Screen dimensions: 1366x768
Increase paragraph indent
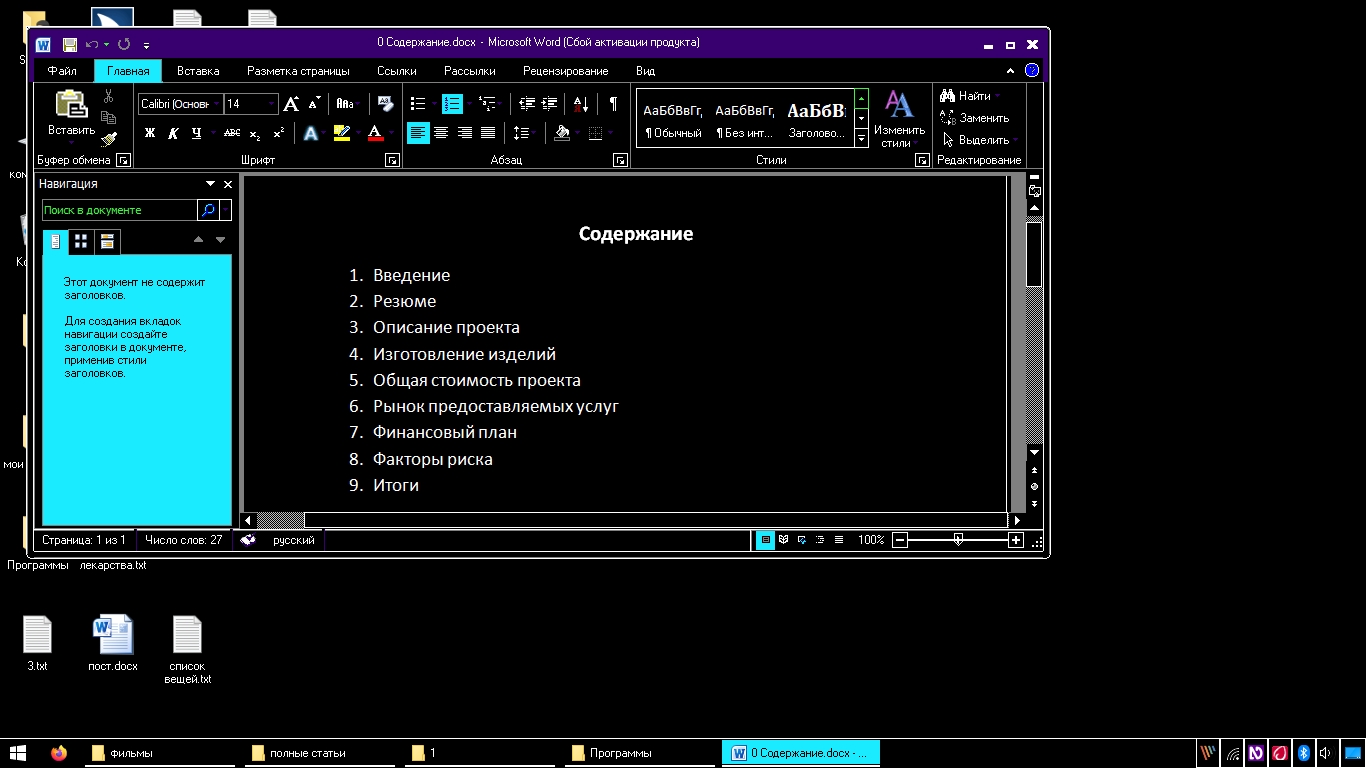[x=548, y=104]
